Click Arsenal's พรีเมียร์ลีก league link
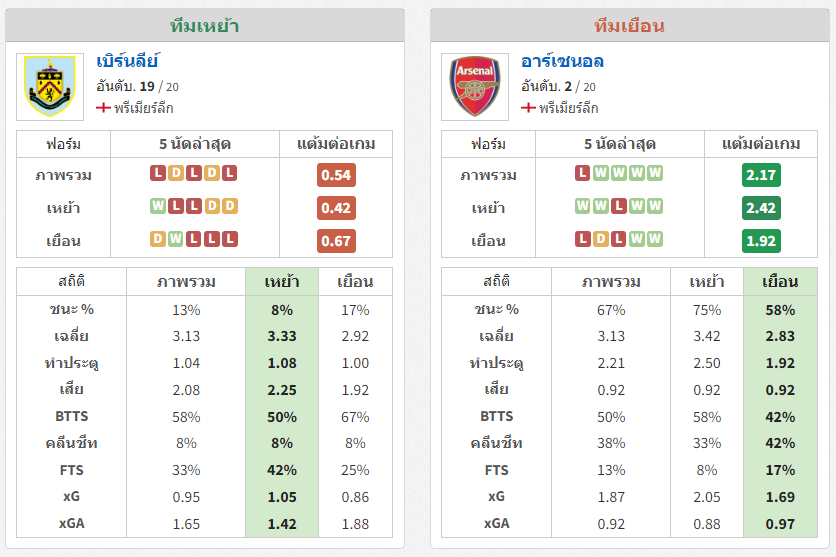This screenshot has width=836, height=557. (569, 108)
